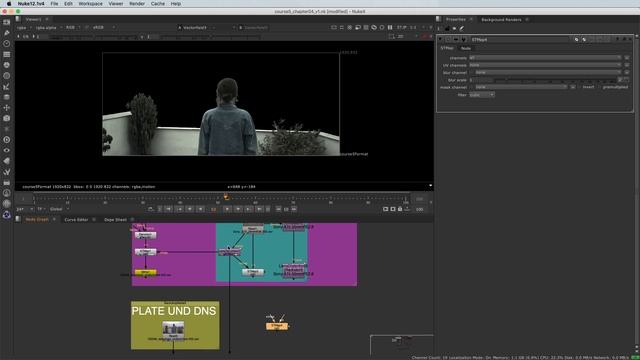Enable the blur channel checkbox

[471, 72]
